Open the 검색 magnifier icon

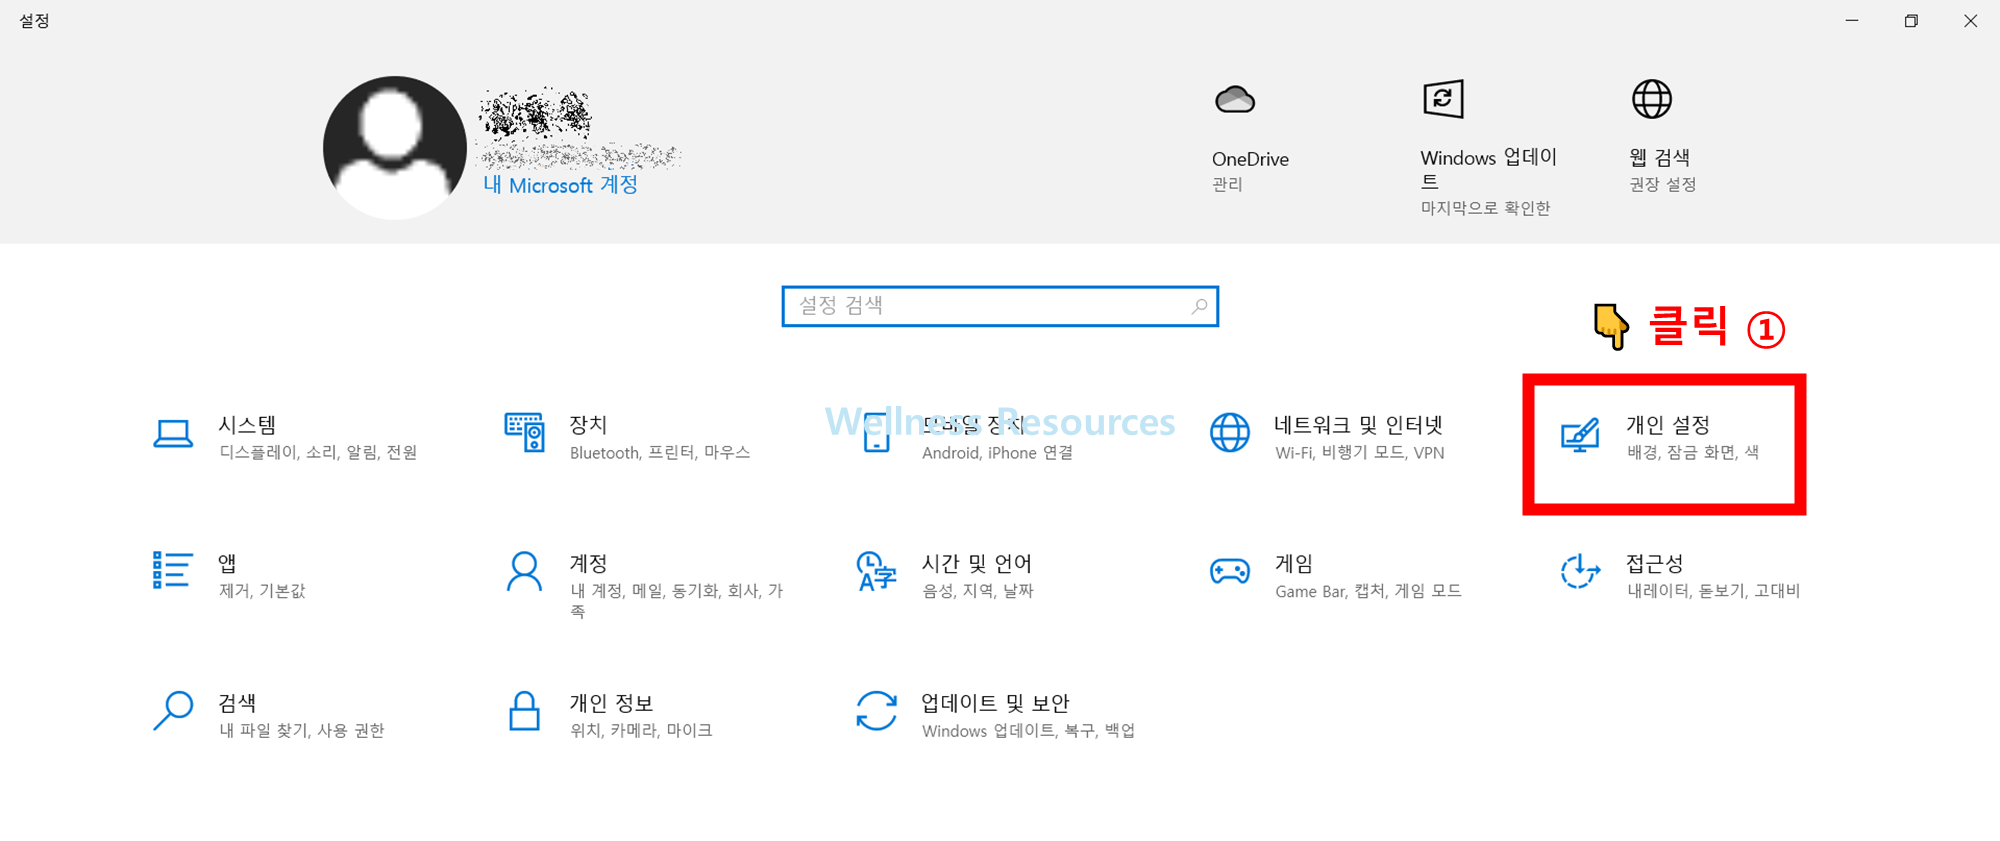click(x=173, y=710)
